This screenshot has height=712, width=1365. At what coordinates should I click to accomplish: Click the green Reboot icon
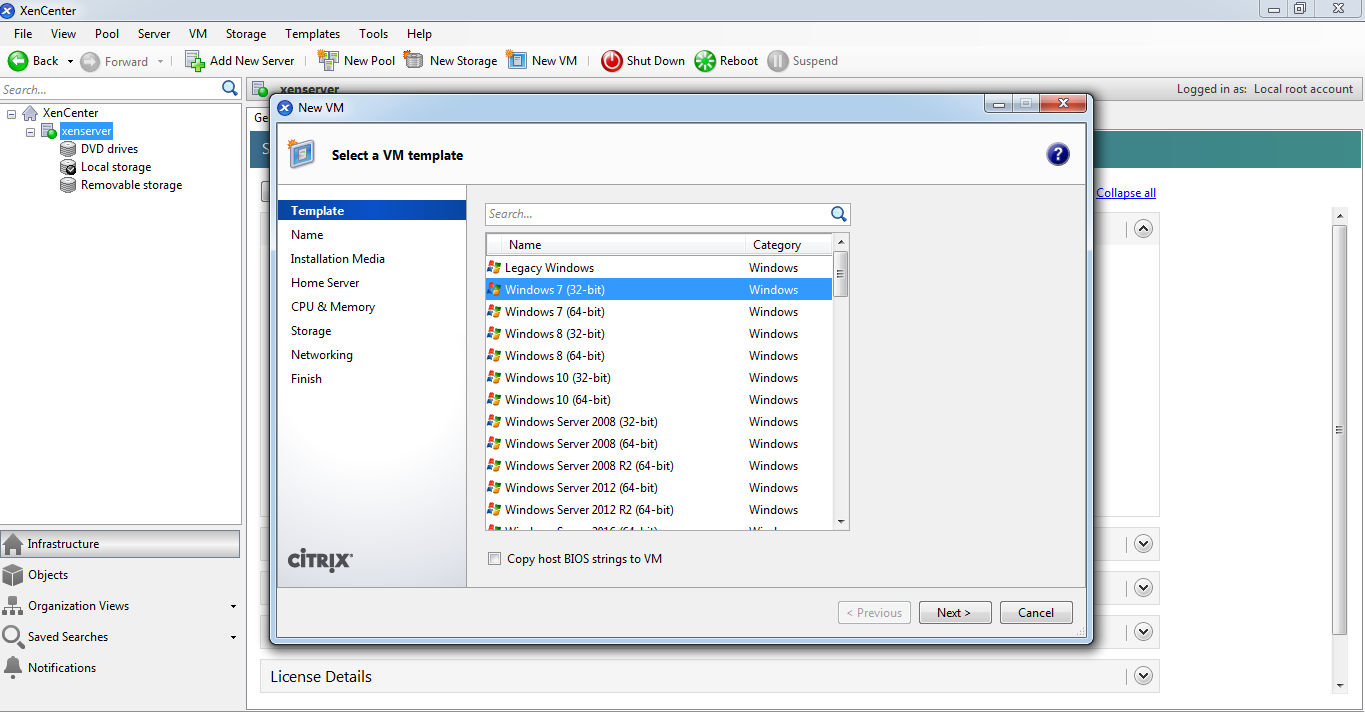[705, 61]
